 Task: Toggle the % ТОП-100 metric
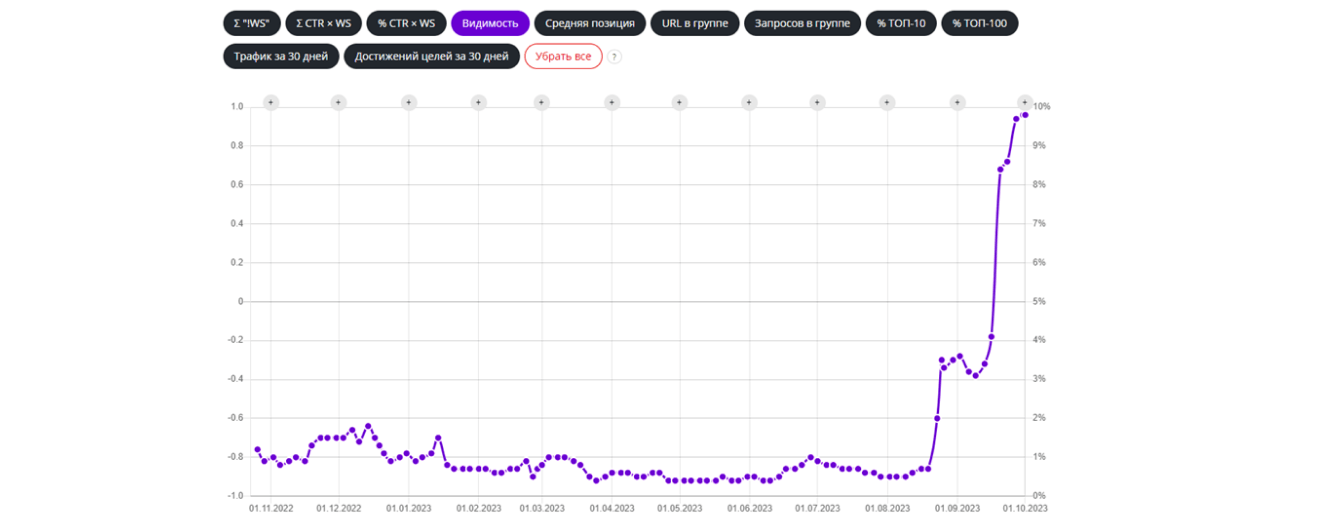pyautogui.click(x=980, y=23)
